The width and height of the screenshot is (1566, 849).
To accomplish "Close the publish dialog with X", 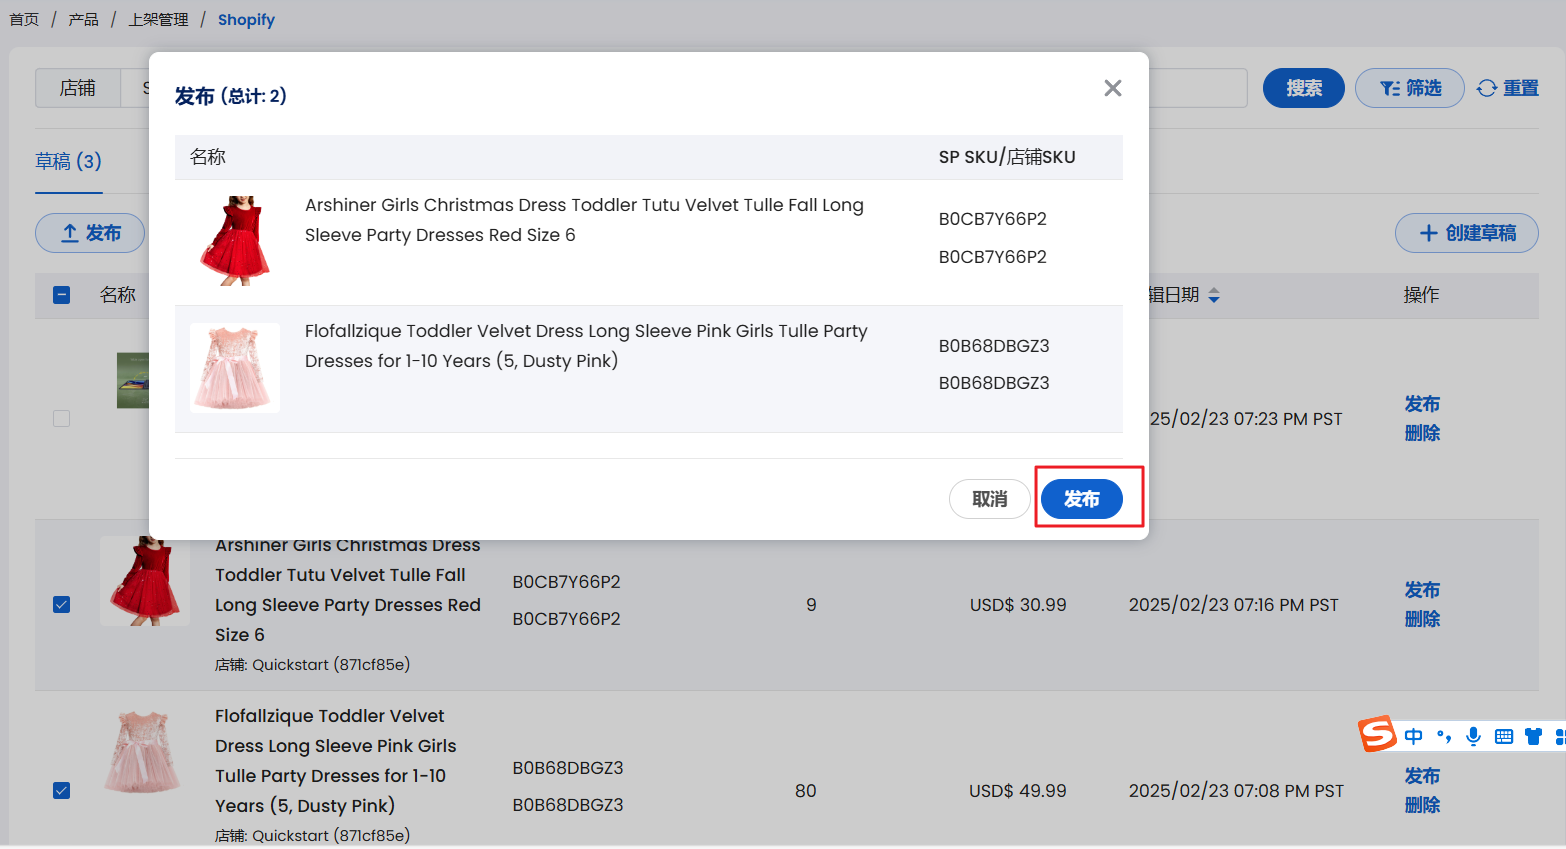I will pos(1112,88).
